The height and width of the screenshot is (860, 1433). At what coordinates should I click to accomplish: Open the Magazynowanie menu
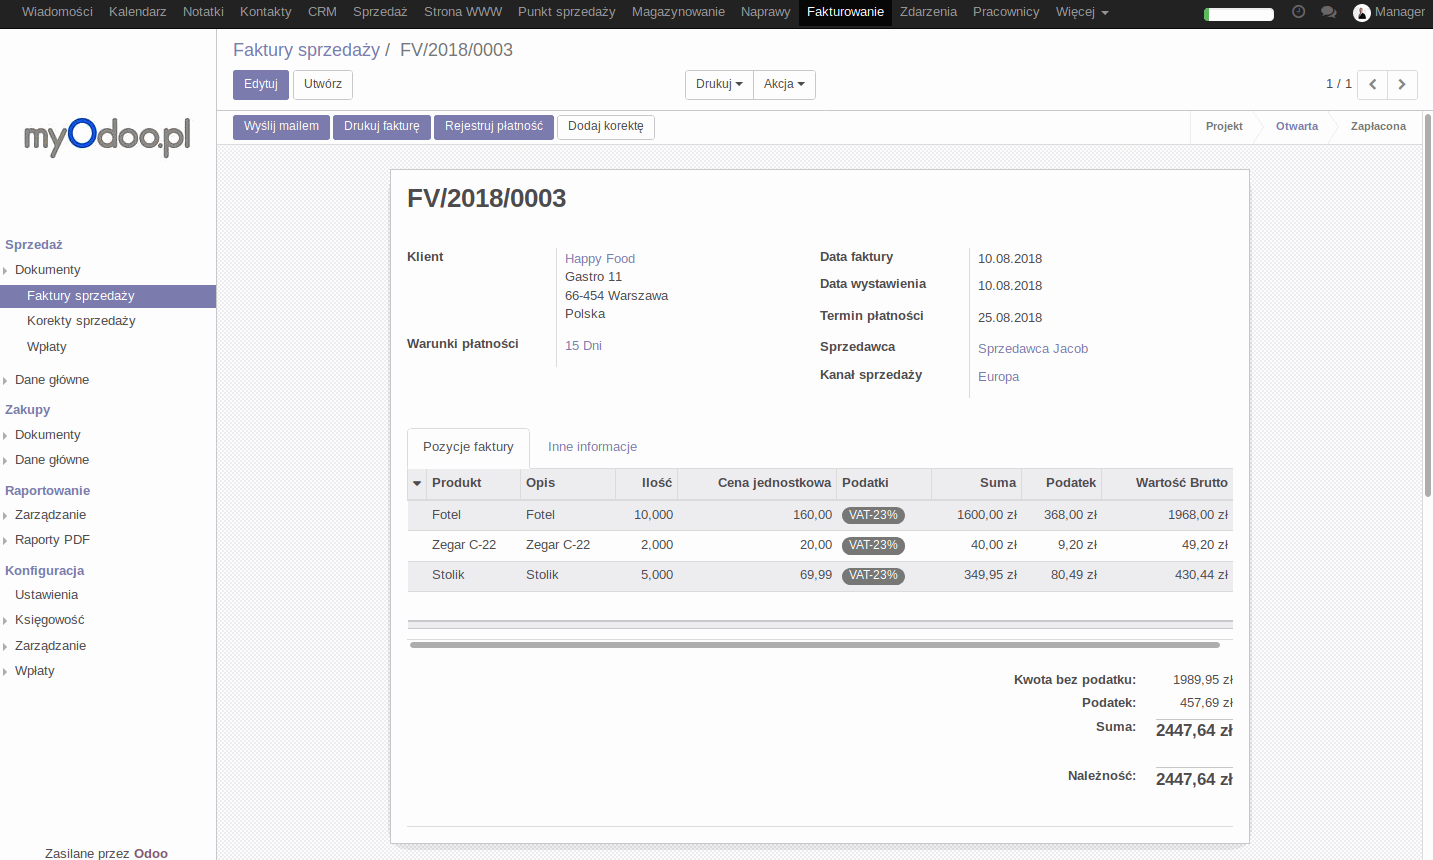tap(678, 12)
